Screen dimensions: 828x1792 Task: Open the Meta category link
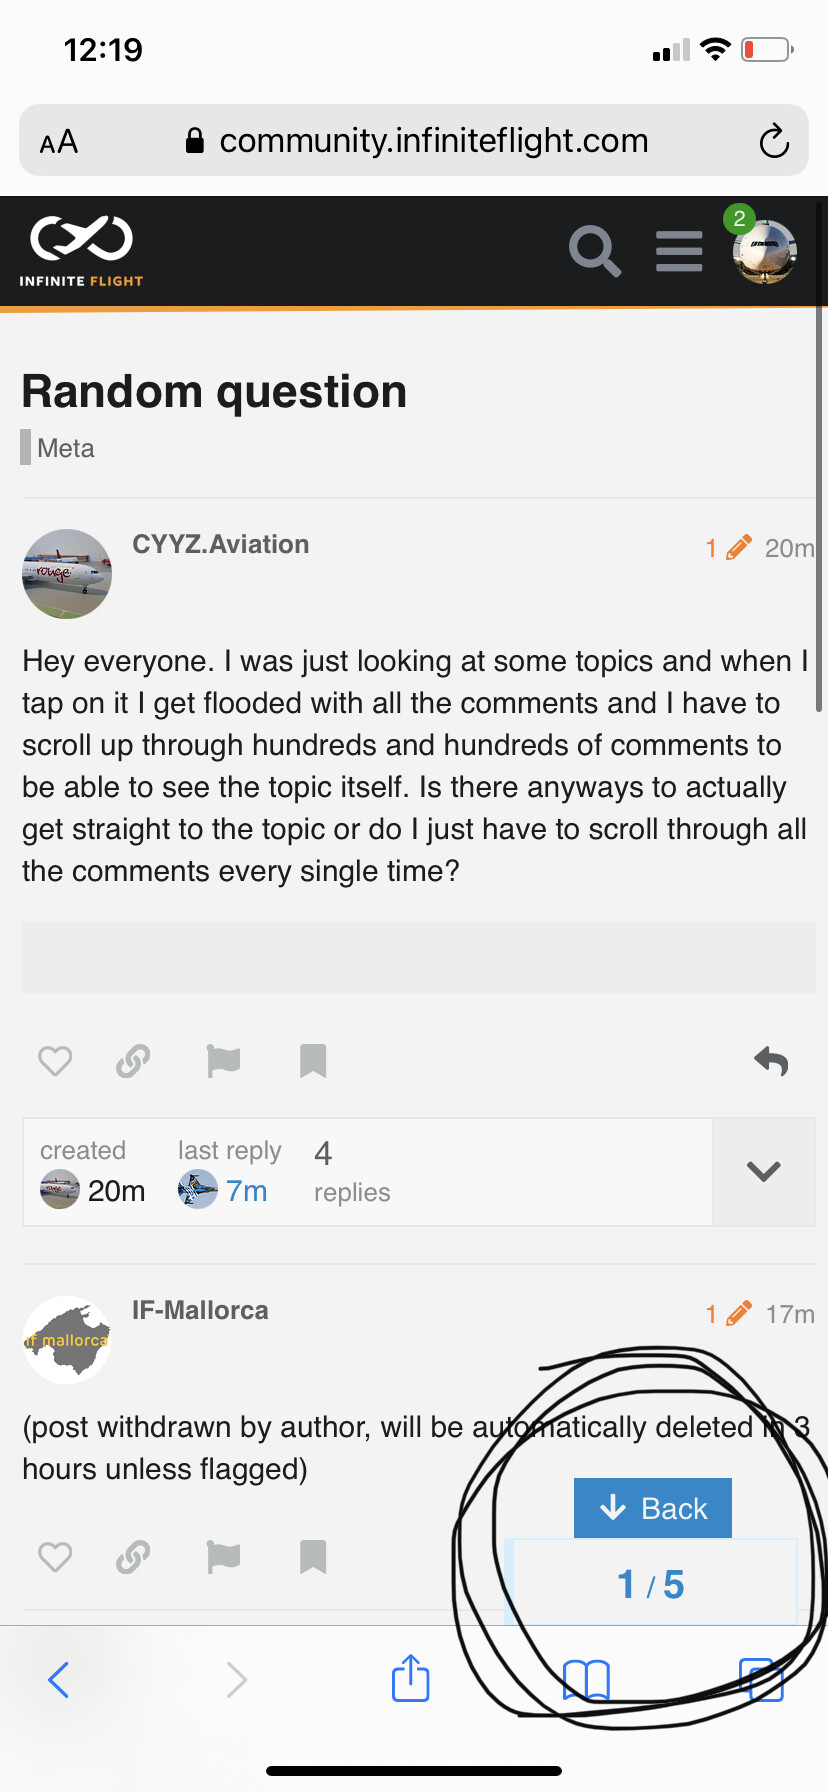(65, 448)
